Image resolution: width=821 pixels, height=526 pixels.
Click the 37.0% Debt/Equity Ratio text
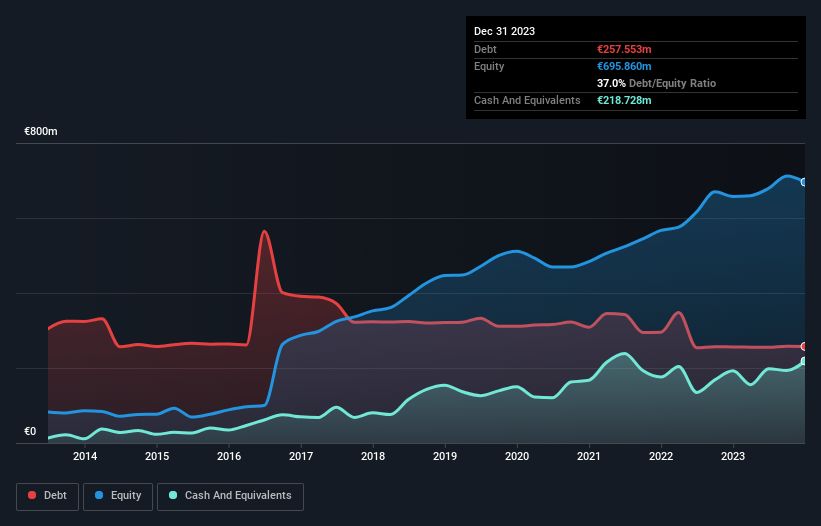pos(656,83)
